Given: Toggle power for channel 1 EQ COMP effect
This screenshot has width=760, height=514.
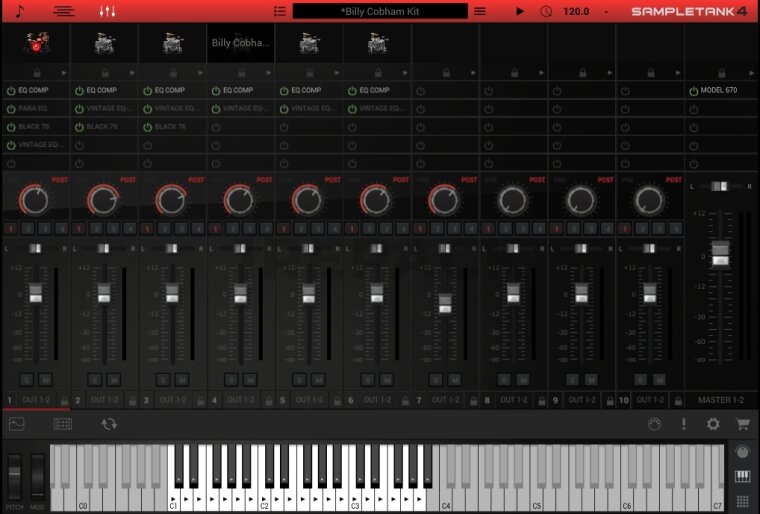Looking at the screenshot, I should 11,90.
